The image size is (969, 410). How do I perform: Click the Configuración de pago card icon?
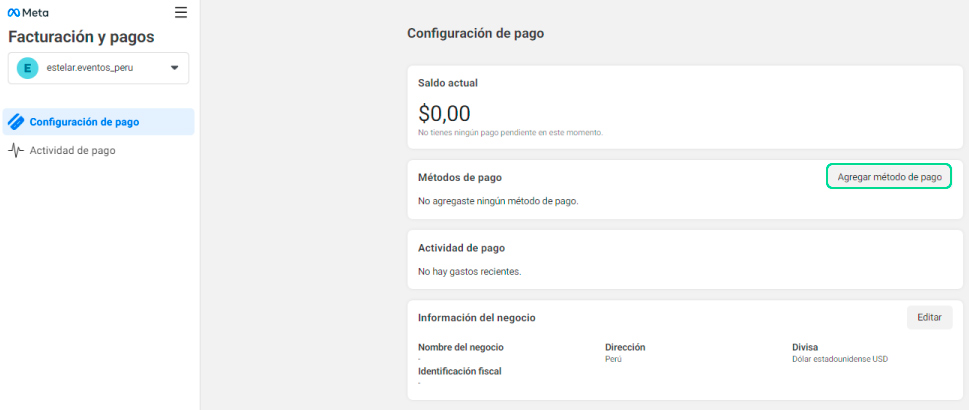click(16, 122)
